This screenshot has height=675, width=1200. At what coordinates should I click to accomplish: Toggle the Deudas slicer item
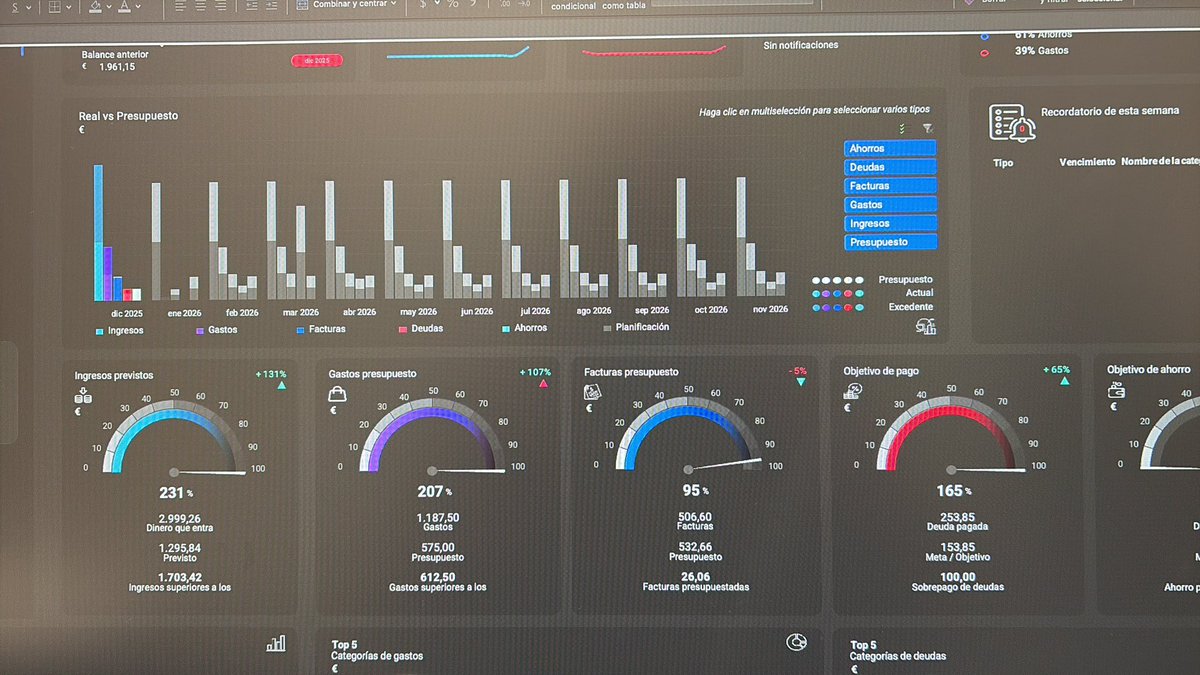[890, 167]
